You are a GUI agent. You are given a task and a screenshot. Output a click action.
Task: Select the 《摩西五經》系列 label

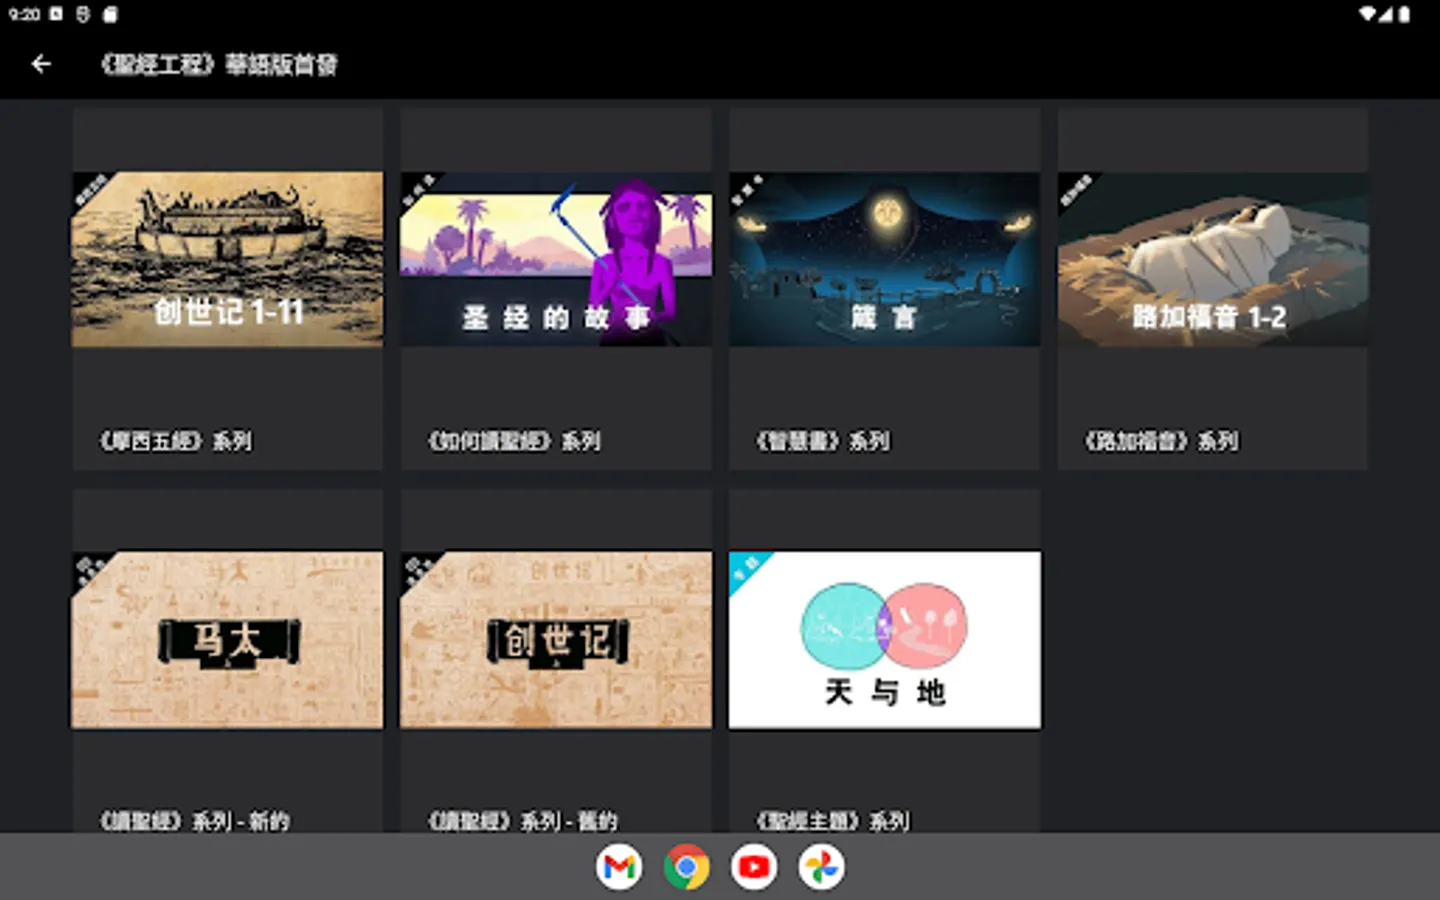click(176, 441)
